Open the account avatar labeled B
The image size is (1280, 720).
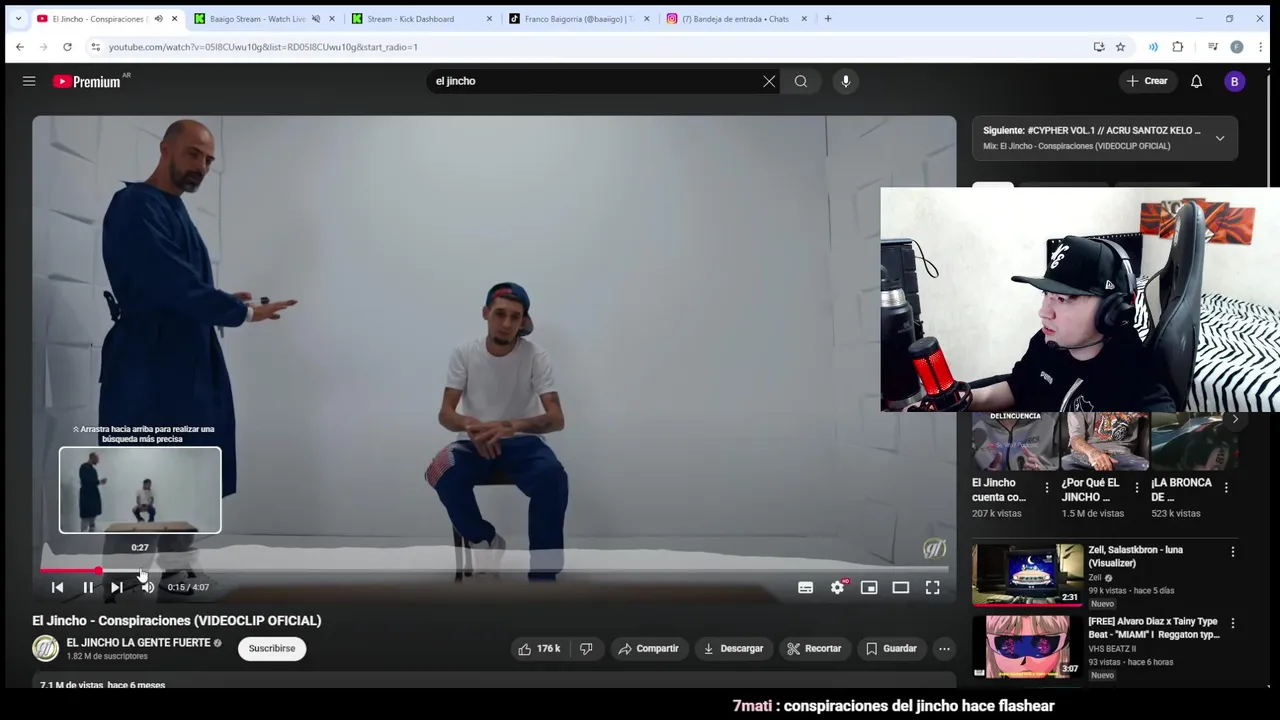(1235, 82)
